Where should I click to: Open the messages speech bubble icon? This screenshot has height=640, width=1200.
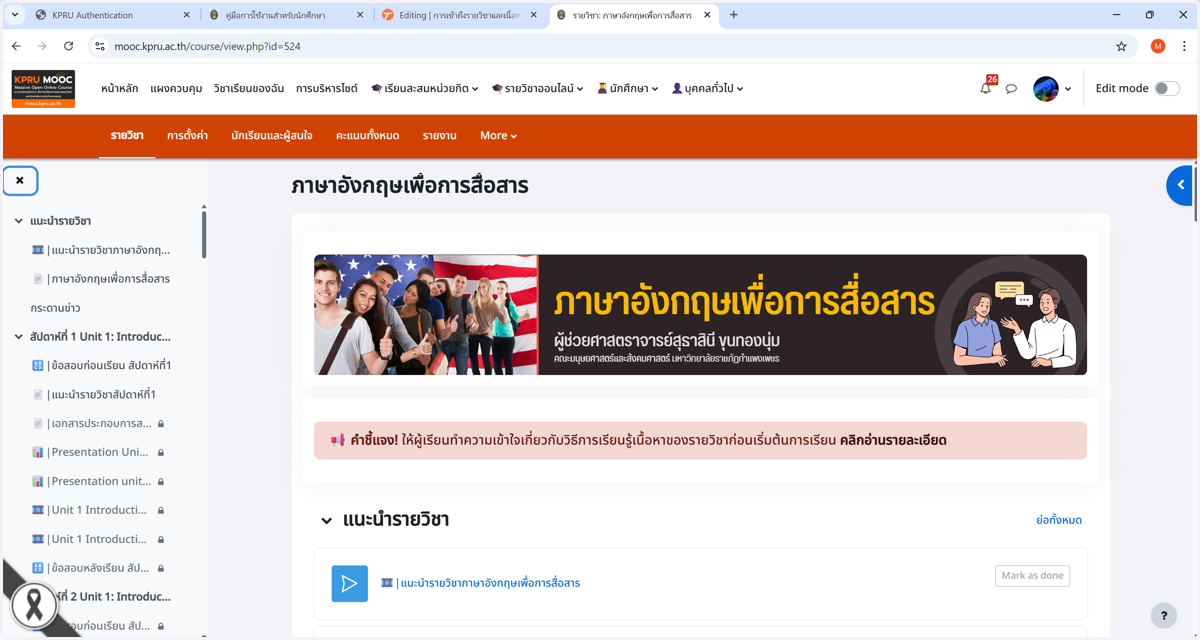click(1011, 89)
